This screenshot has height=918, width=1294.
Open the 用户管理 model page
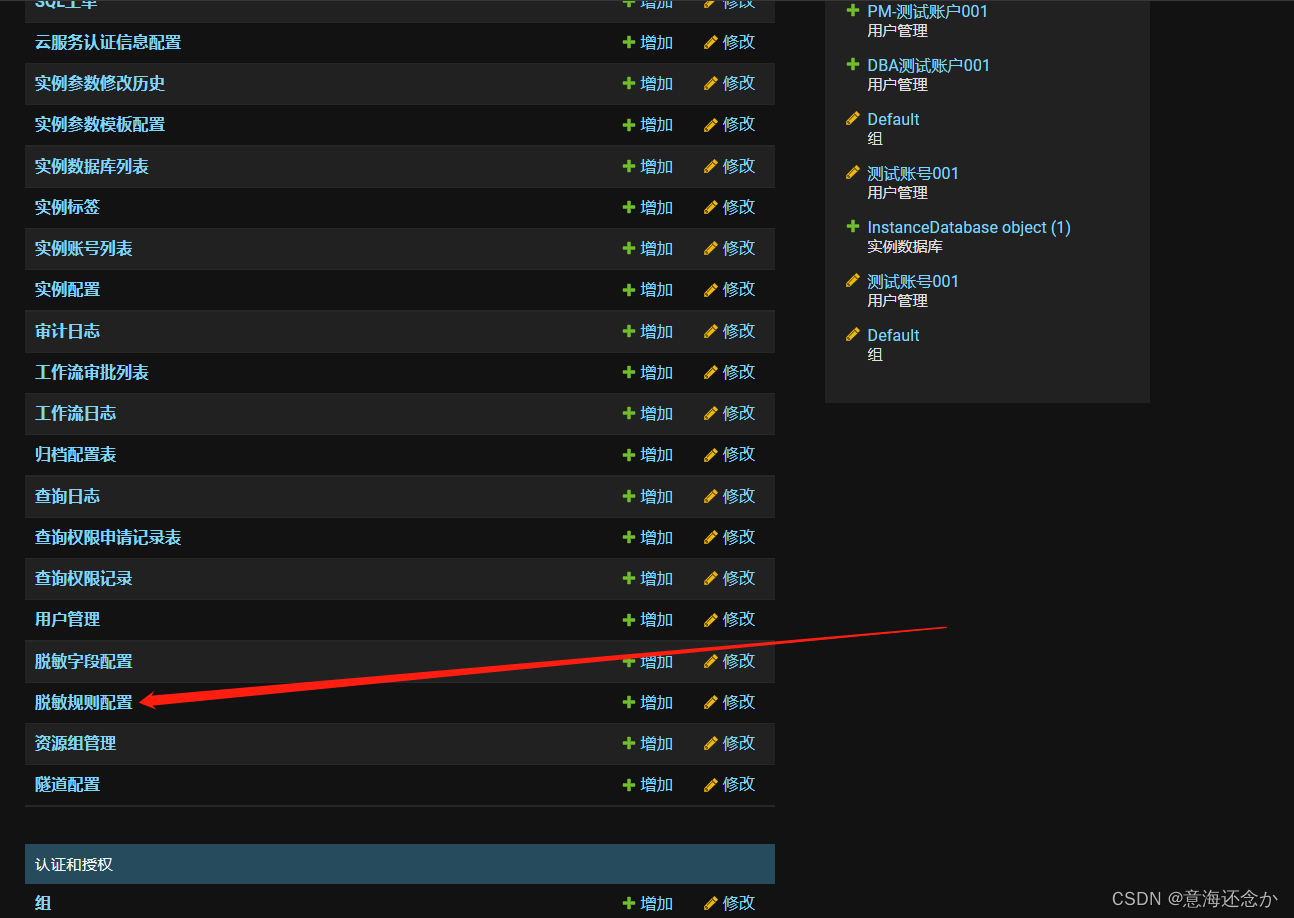tap(67, 619)
